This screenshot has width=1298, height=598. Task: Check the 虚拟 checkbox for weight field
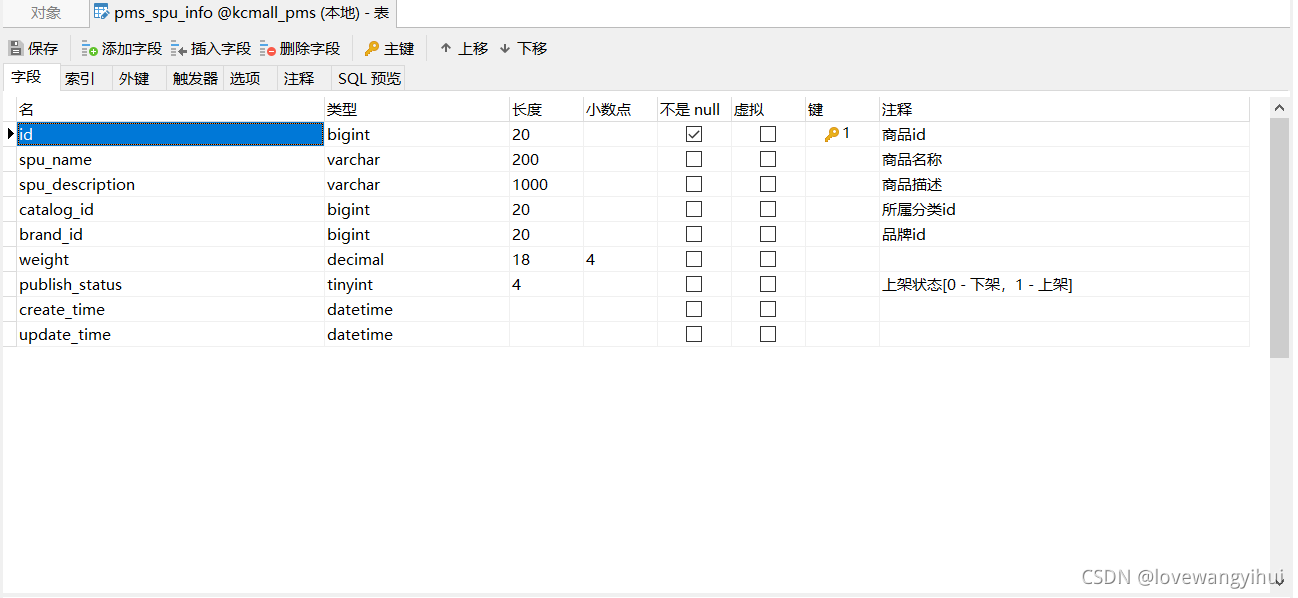click(x=767, y=258)
